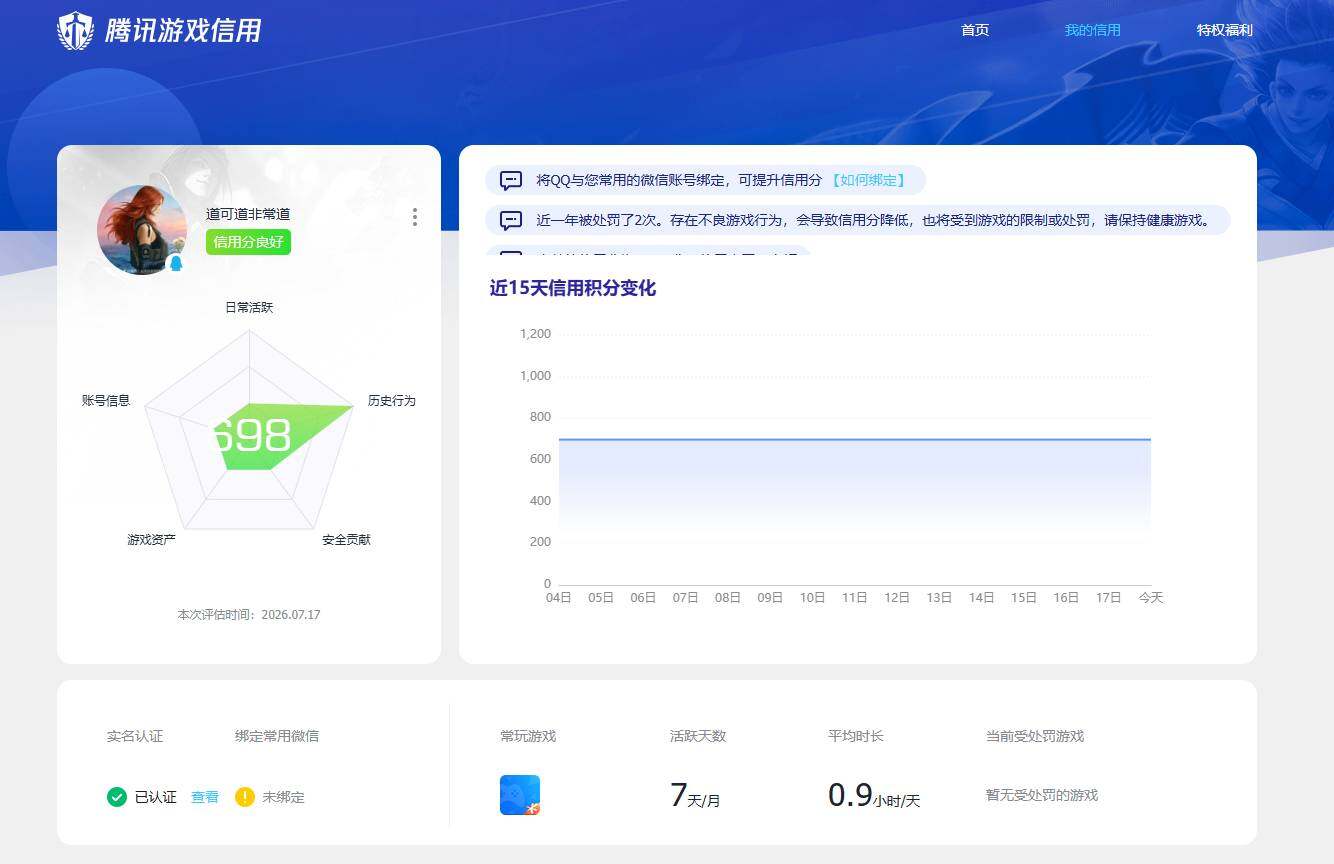Click the 04日 label on chart axis
Screen dimensions: 1334x864
558,597
